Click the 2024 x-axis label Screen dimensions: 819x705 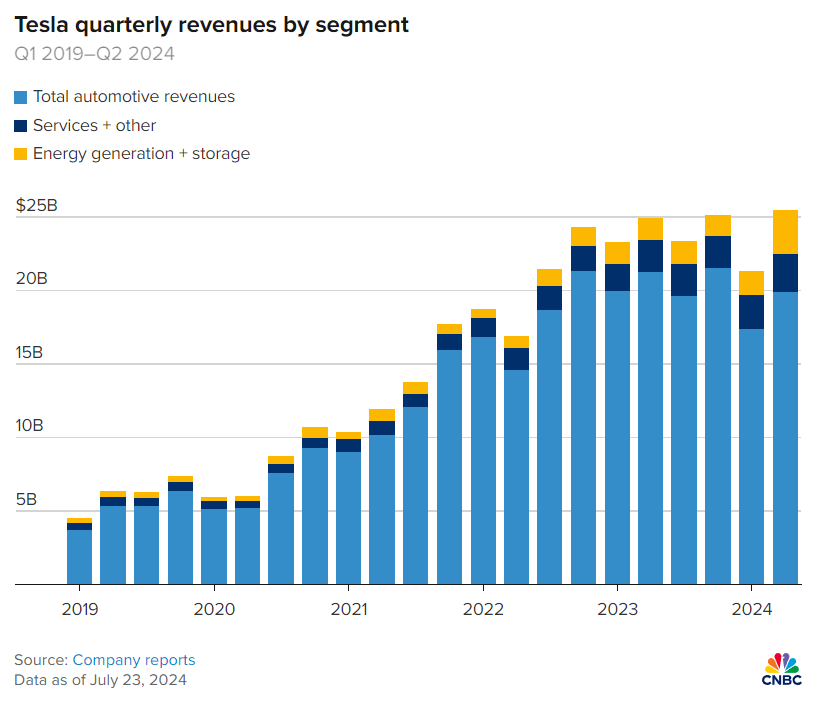point(751,609)
